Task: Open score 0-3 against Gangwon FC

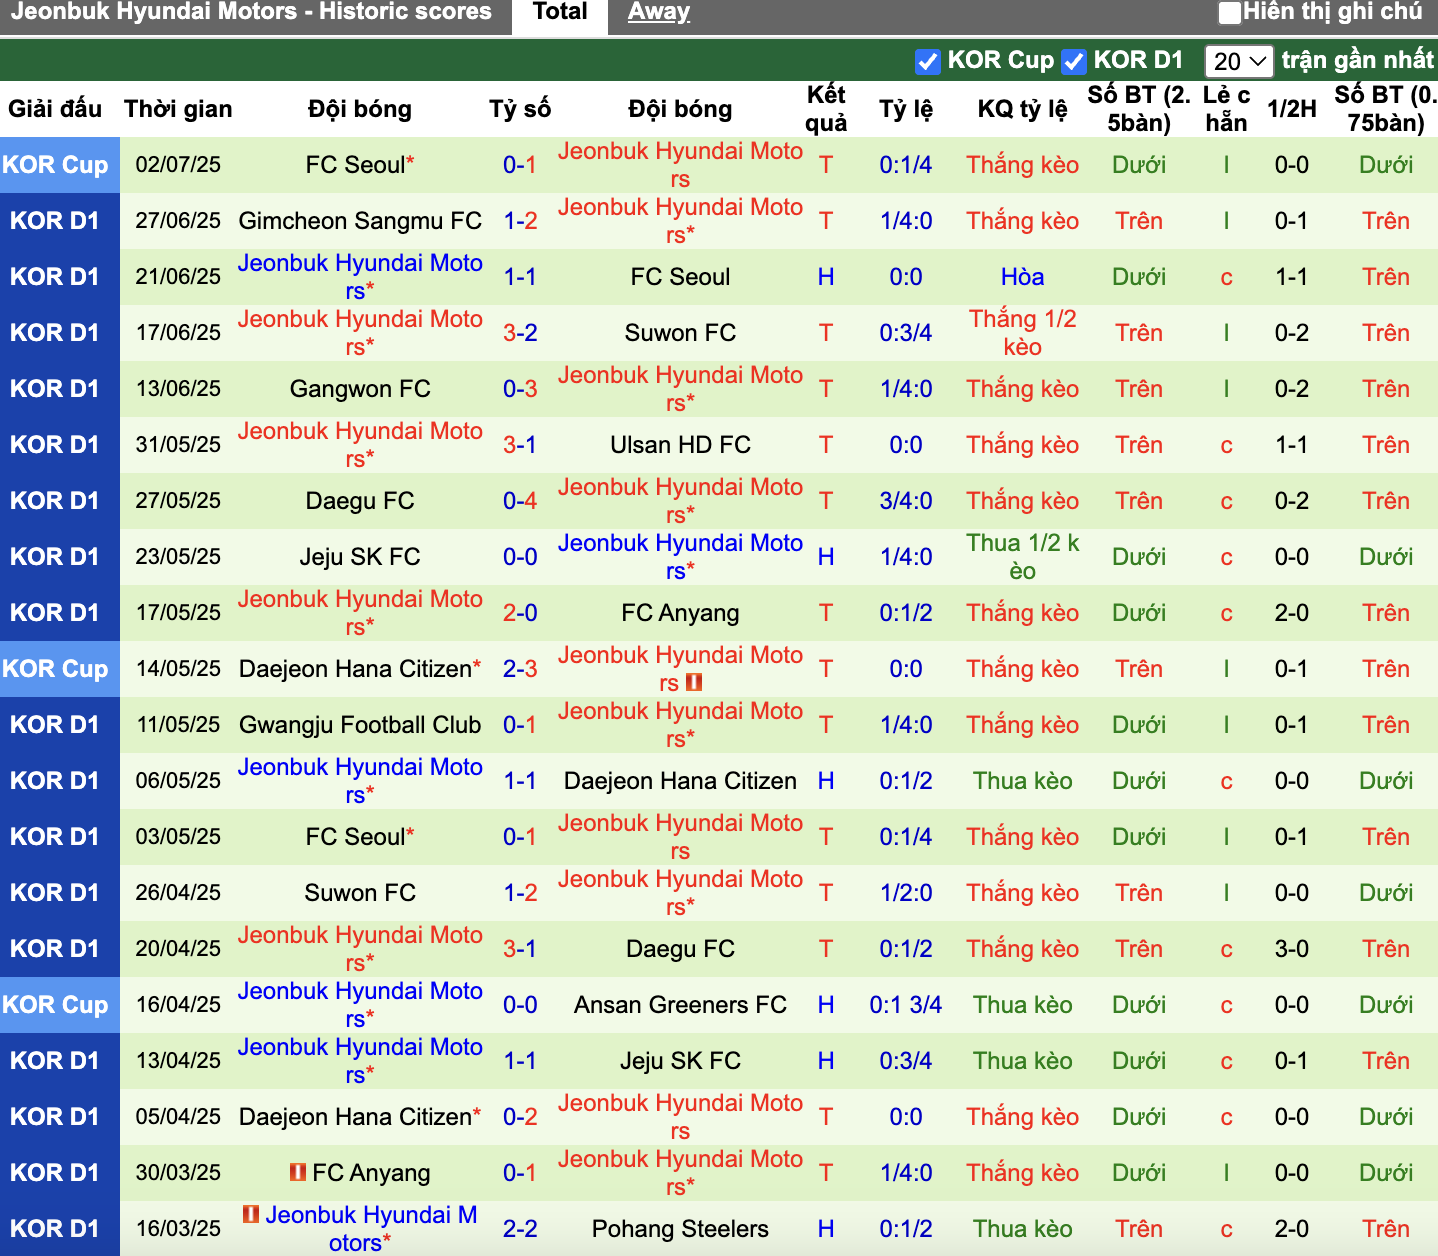Action: [520, 389]
